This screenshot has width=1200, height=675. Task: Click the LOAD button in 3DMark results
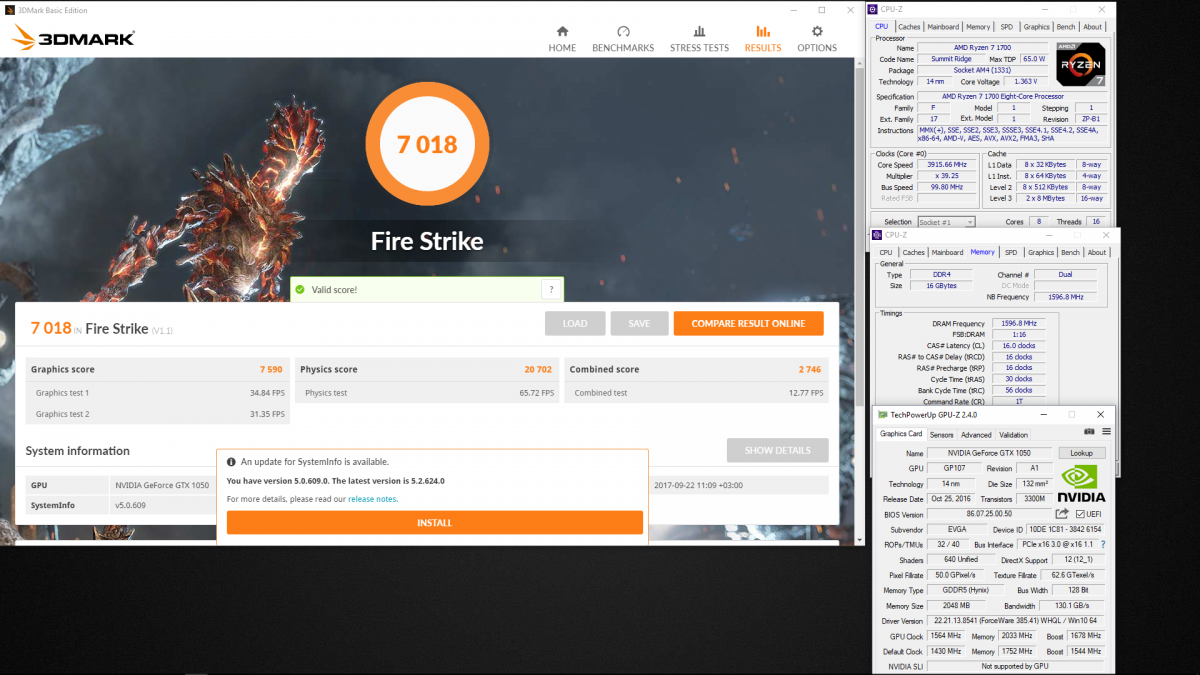[575, 323]
